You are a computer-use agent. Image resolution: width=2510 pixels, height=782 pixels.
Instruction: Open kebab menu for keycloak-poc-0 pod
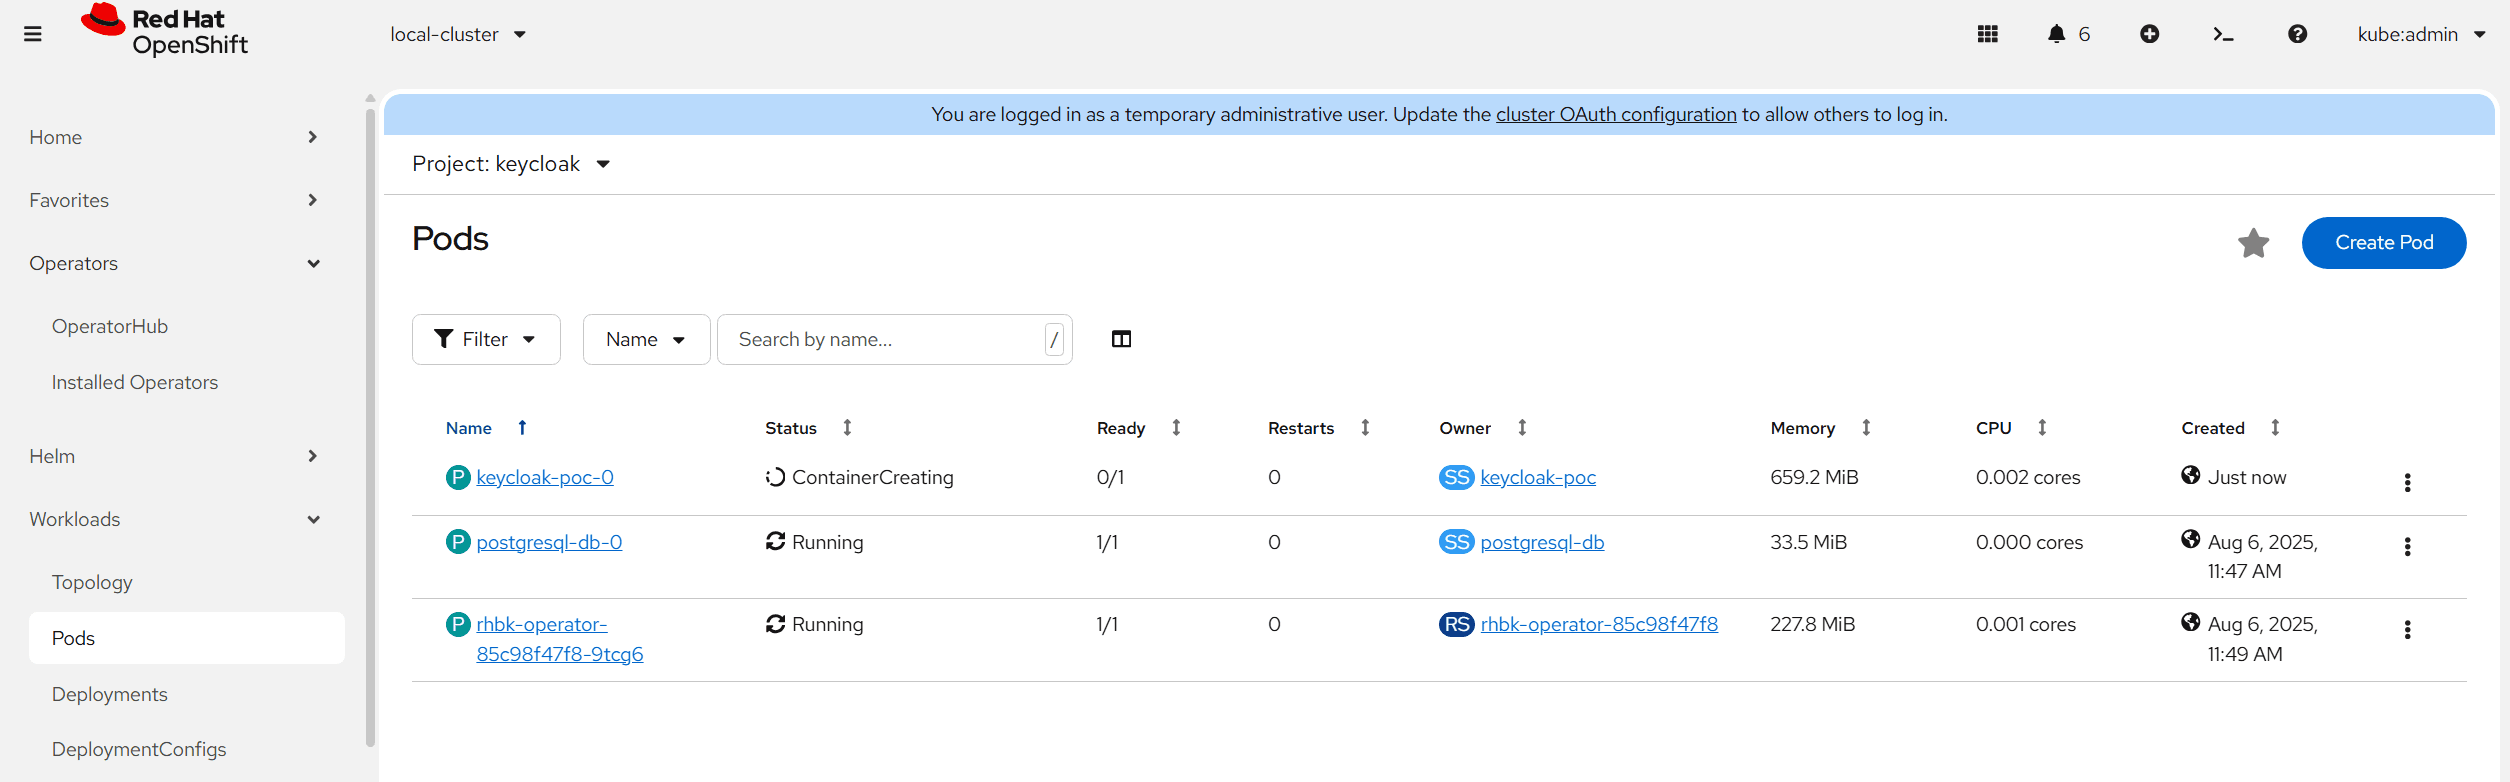pos(2407,482)
